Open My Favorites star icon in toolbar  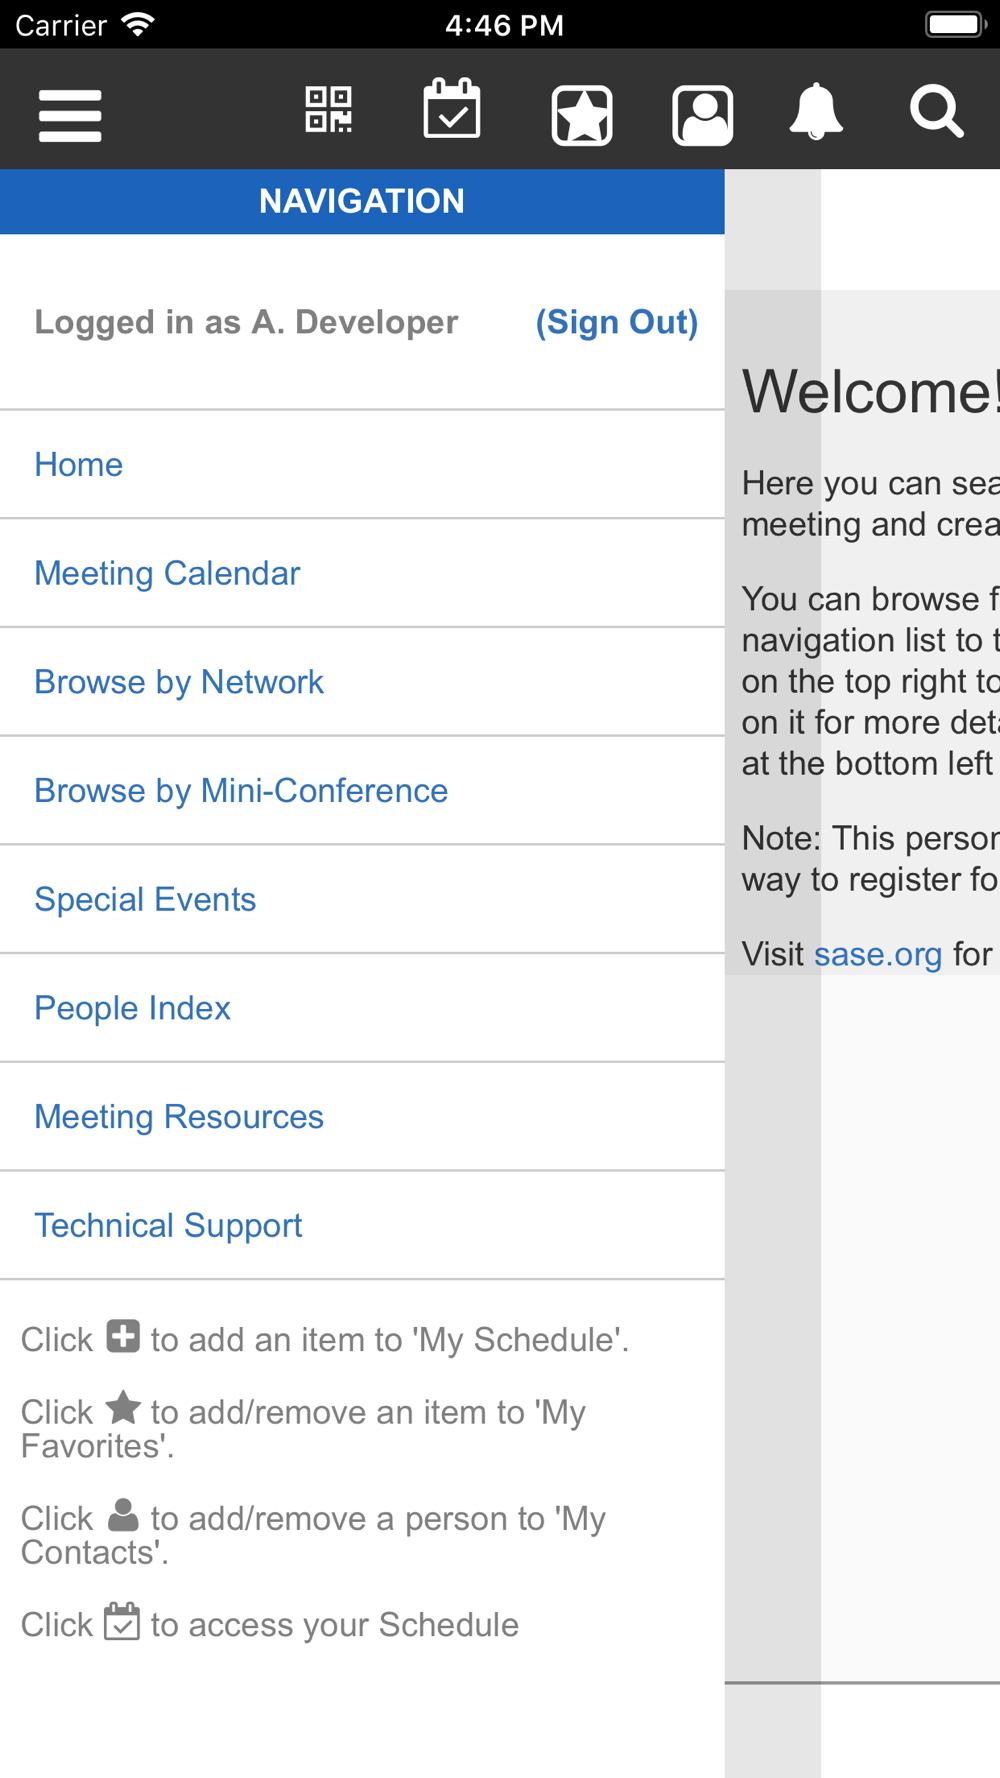tap(582, 116)
